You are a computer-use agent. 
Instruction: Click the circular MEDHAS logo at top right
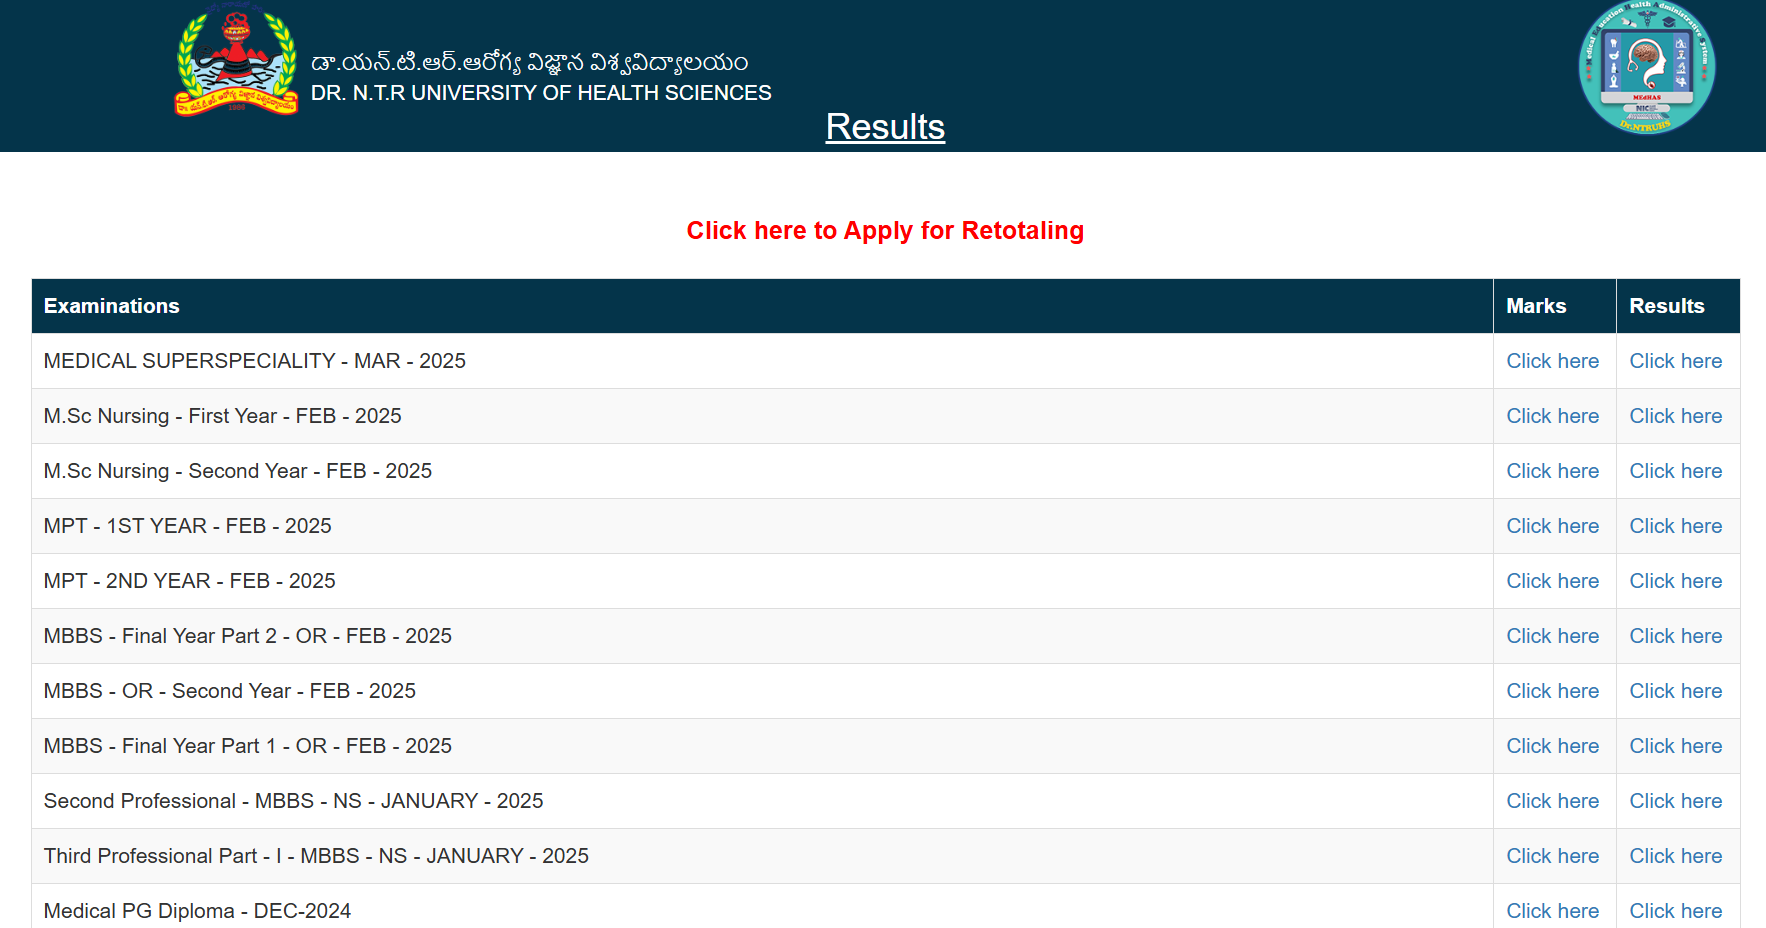[x=1646, y=68]
